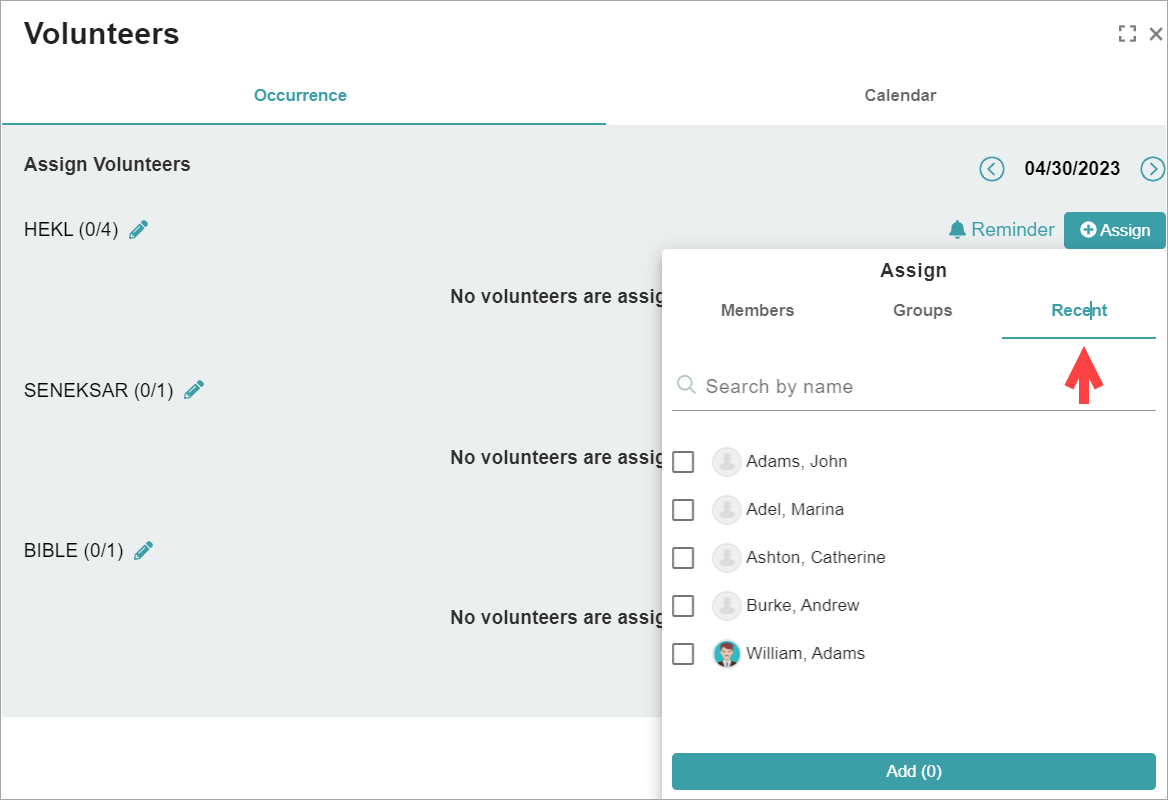Edit the HEKL position with pencil icon

[139, 229]
